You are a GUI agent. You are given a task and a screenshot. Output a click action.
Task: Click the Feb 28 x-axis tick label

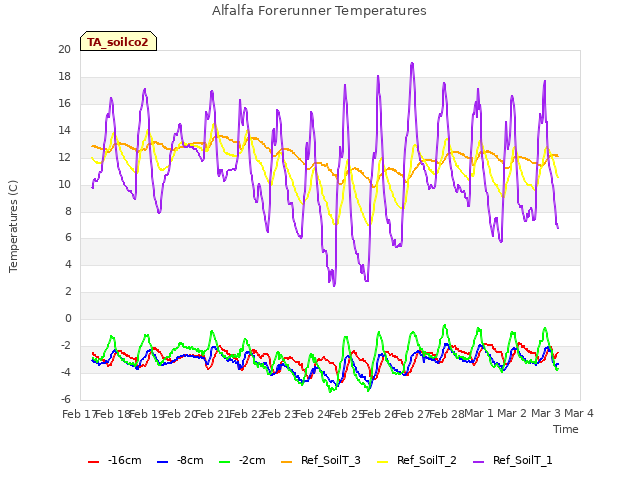pos(446,414)
